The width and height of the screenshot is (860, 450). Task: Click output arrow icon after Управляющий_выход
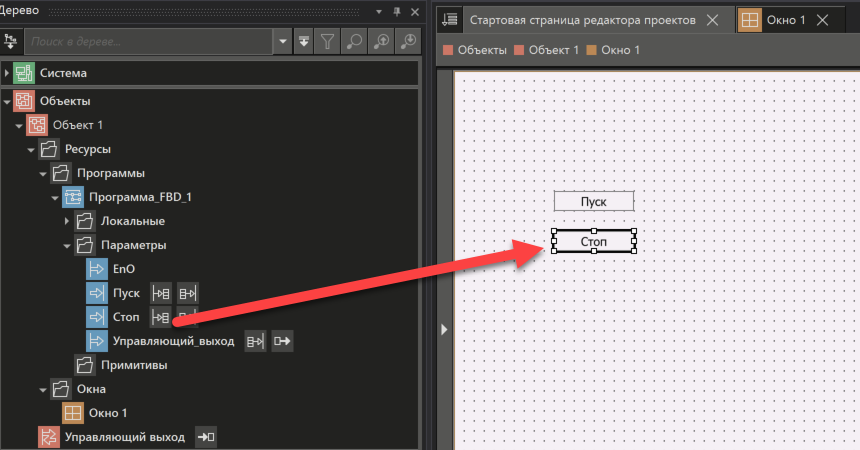[283, 341]
